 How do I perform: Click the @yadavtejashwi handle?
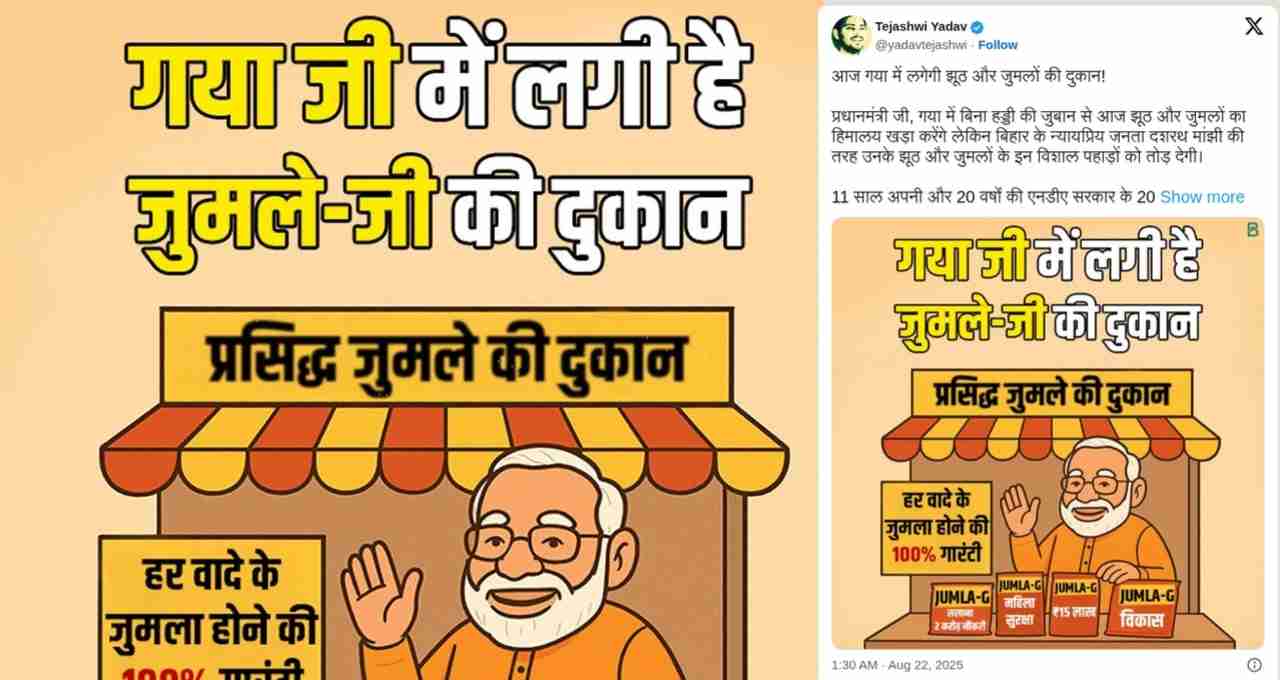tap(921, 45)
